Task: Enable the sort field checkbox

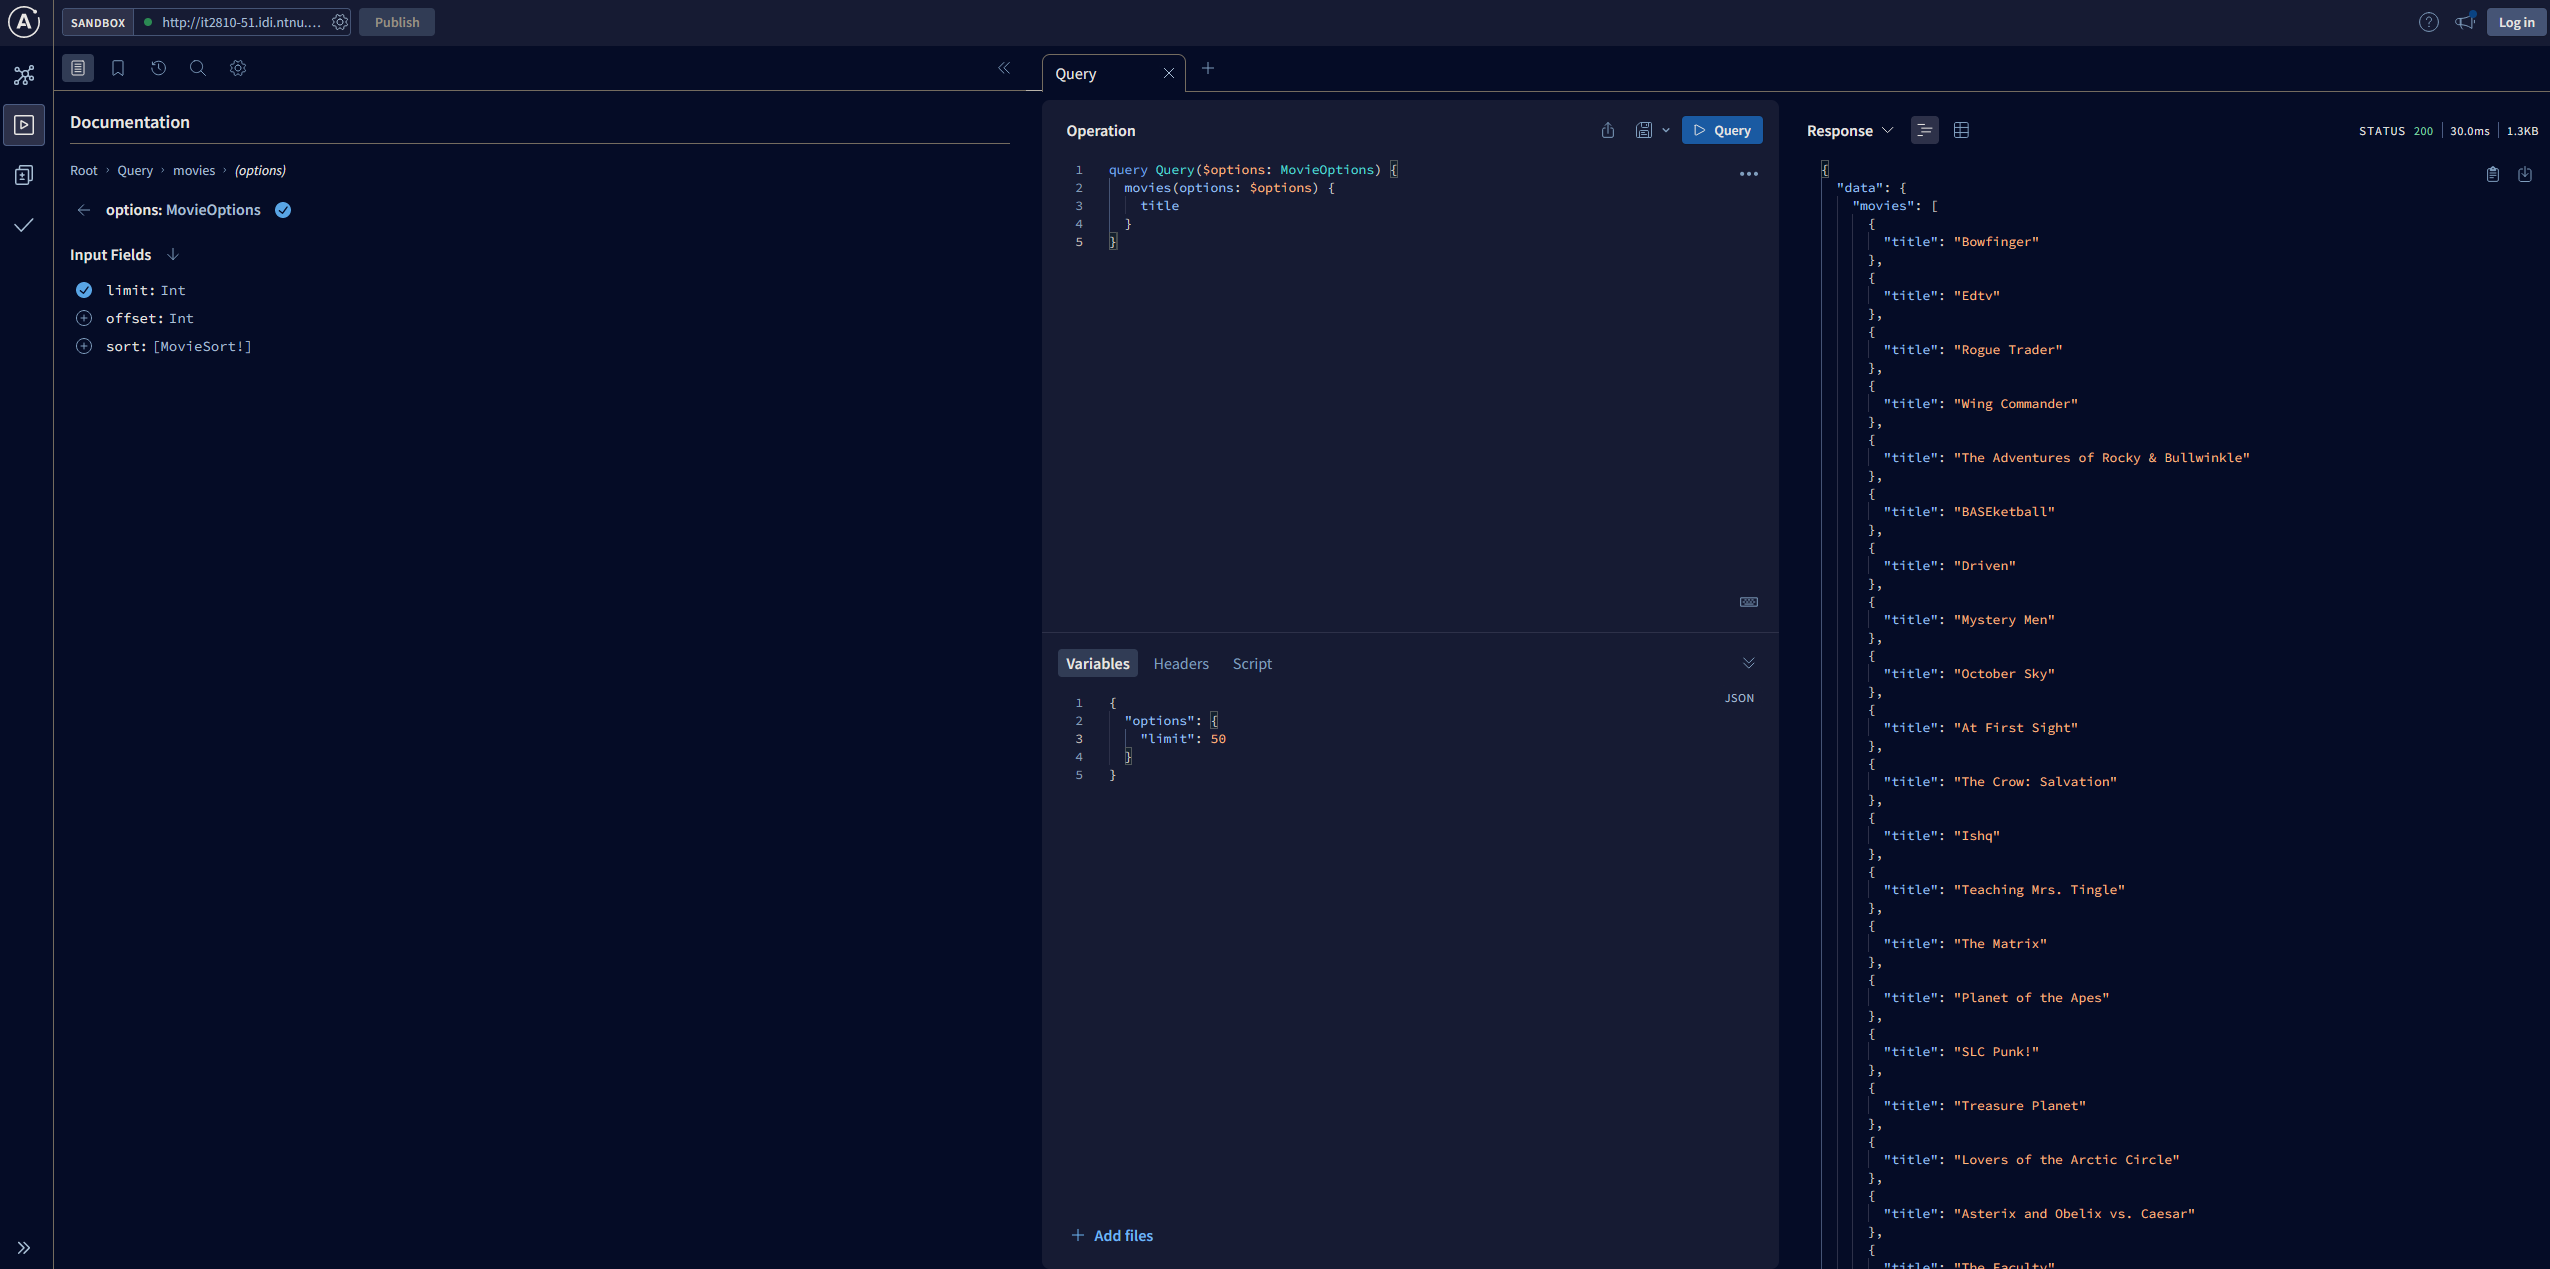Action: [85, 347]
